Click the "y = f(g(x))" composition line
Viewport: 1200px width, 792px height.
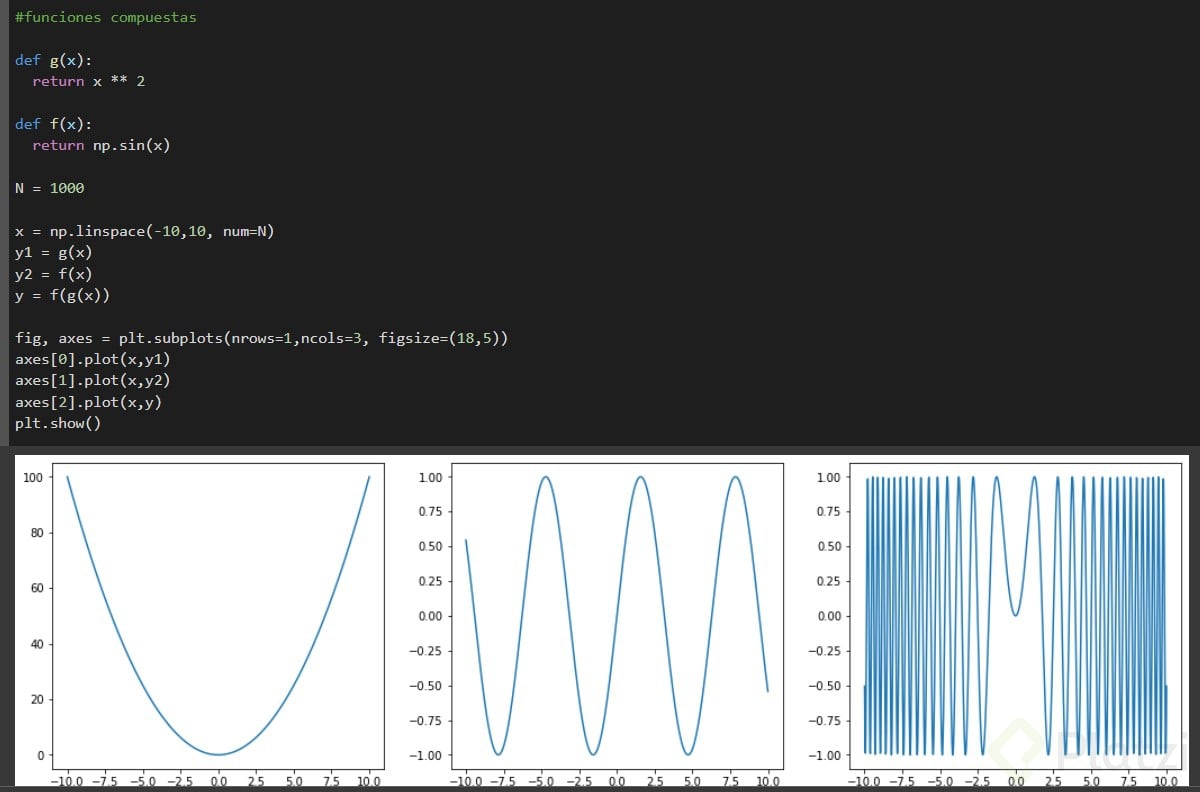[x=62, y=295]
